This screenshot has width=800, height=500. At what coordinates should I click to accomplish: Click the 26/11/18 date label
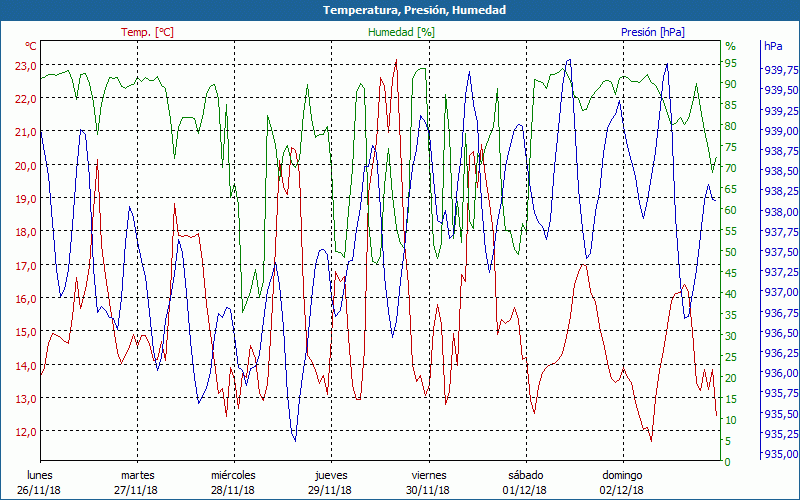click(39, 490)
